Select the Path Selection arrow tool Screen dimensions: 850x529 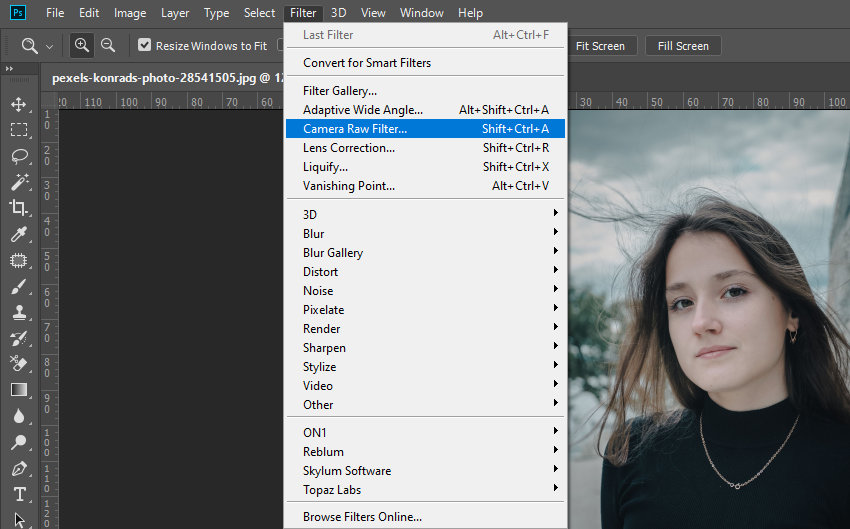[x=19, y=520]
